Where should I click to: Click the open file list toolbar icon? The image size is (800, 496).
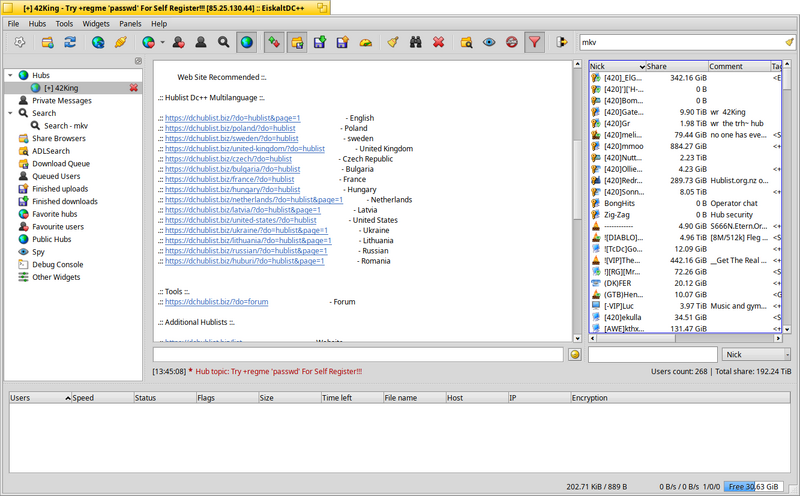coord(47,42)
